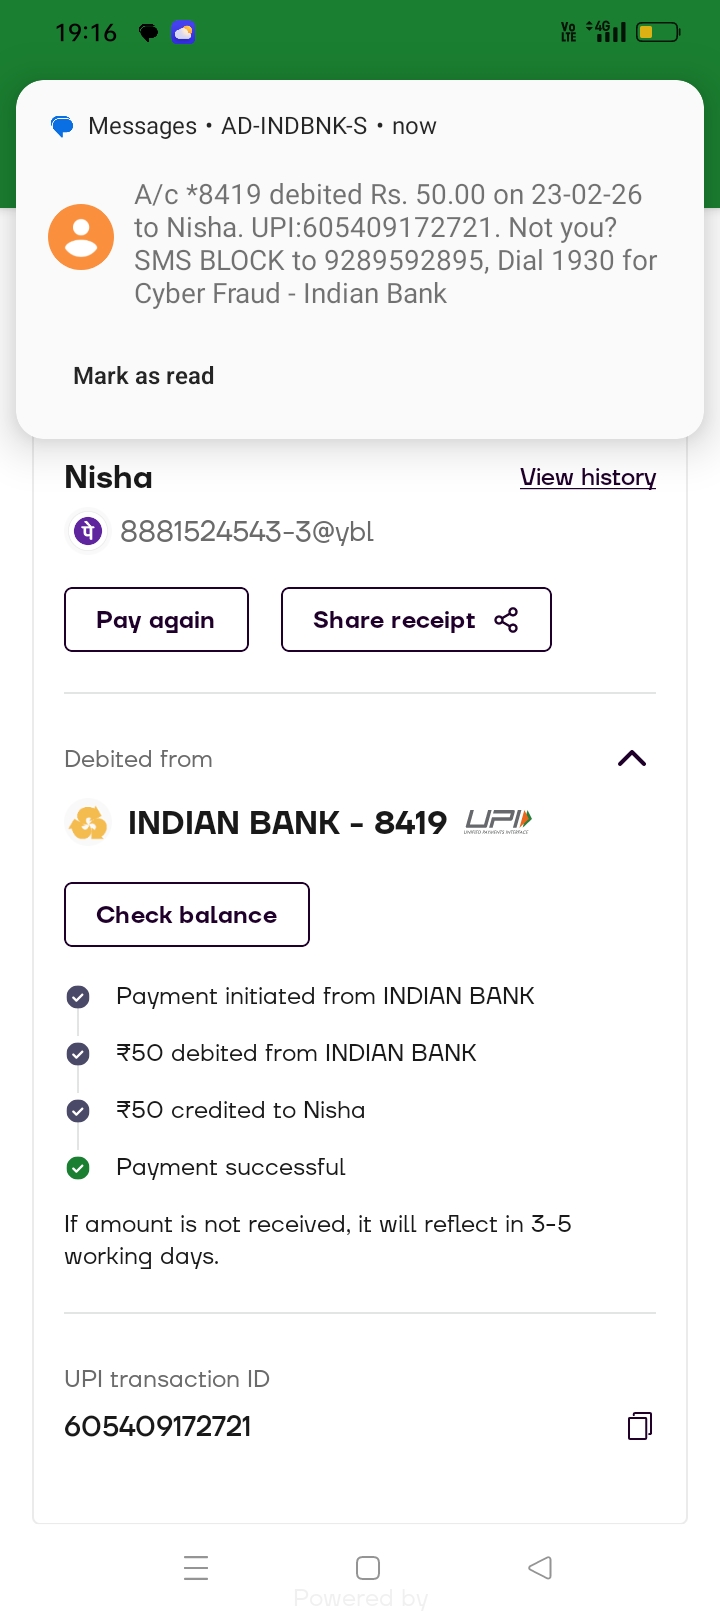720x1612 pixels.
Task: Tap Mark as read on notification
Action: pyautogui.click(x=144, y=376)
